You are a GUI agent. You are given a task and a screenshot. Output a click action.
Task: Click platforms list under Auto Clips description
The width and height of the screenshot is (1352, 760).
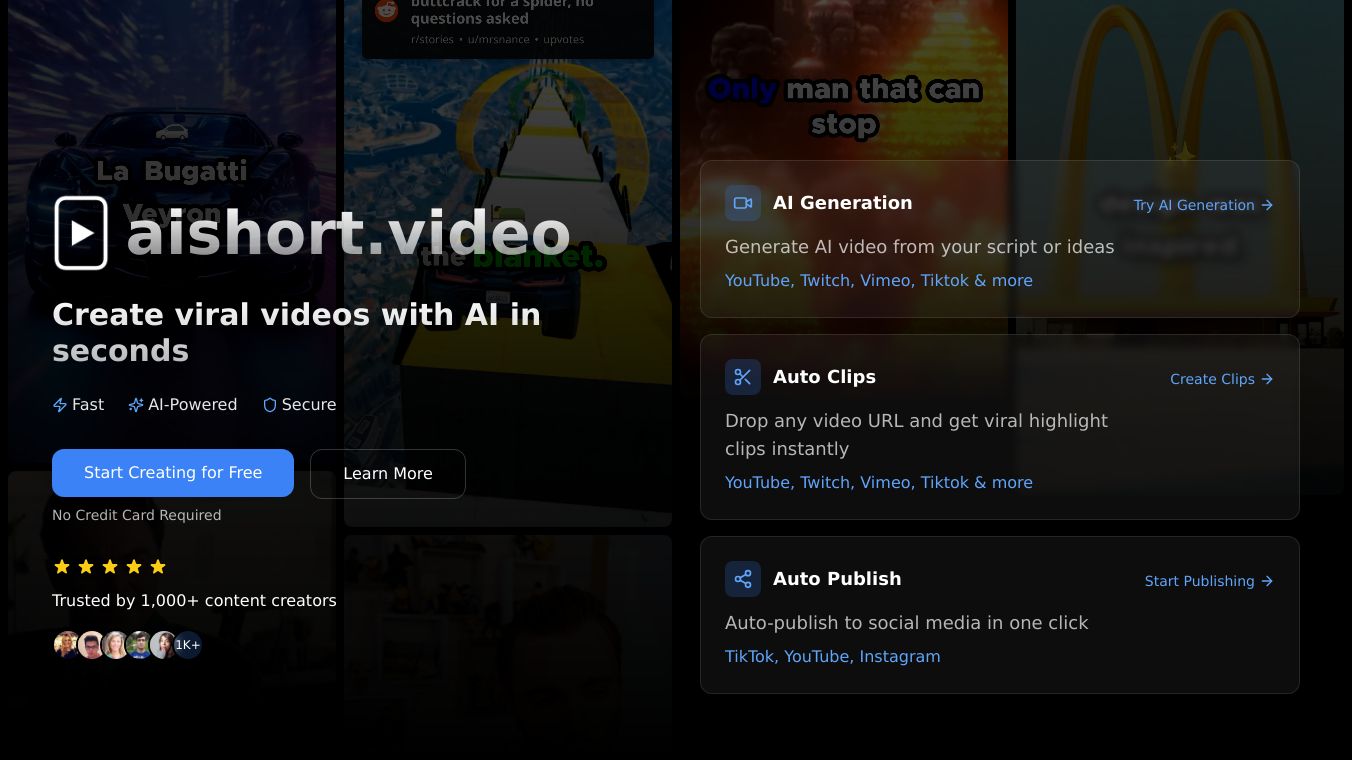pyautogui.click(x=878, y=483)
